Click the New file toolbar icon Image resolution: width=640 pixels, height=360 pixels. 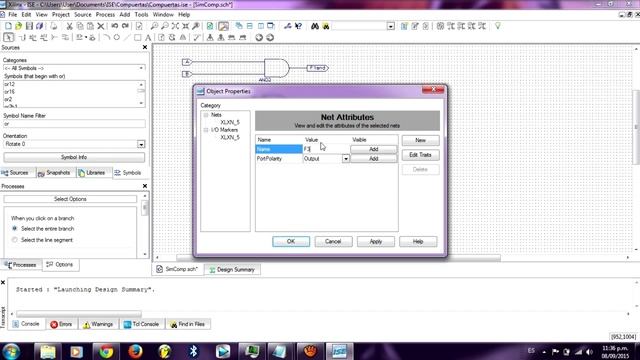[8, 26]
